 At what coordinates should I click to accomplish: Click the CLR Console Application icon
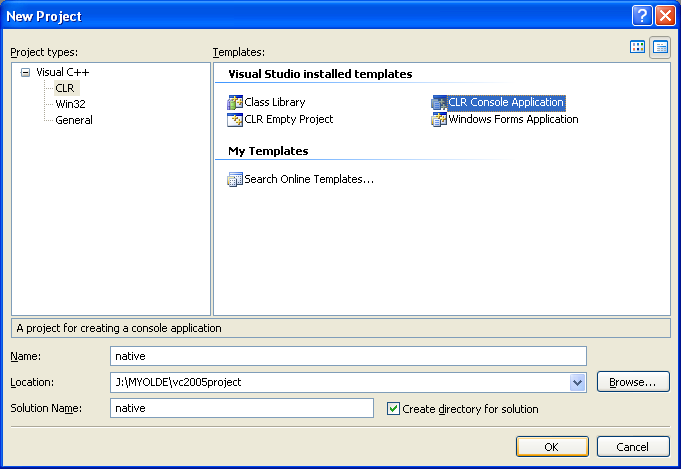click(x=439, y=102)
